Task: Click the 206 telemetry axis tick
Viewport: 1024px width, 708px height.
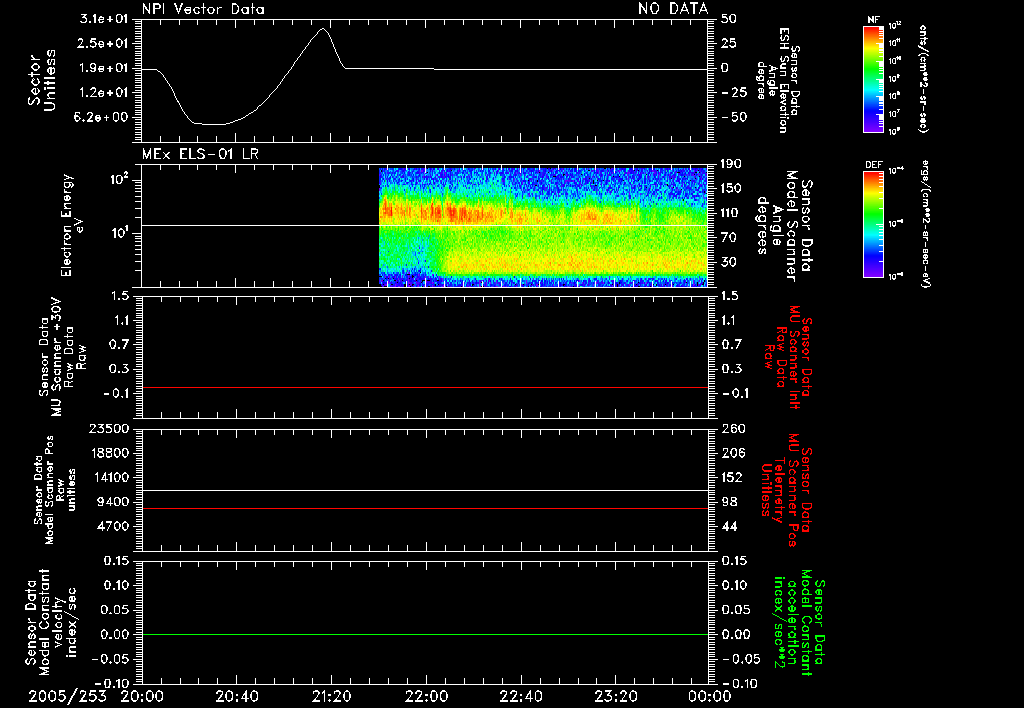Action: (734, 453)
